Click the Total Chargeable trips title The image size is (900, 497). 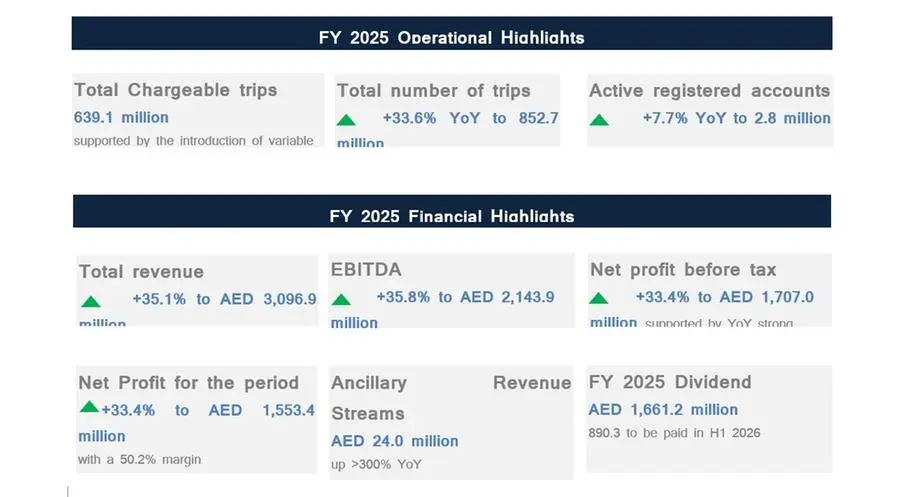(x=176, y=90)
